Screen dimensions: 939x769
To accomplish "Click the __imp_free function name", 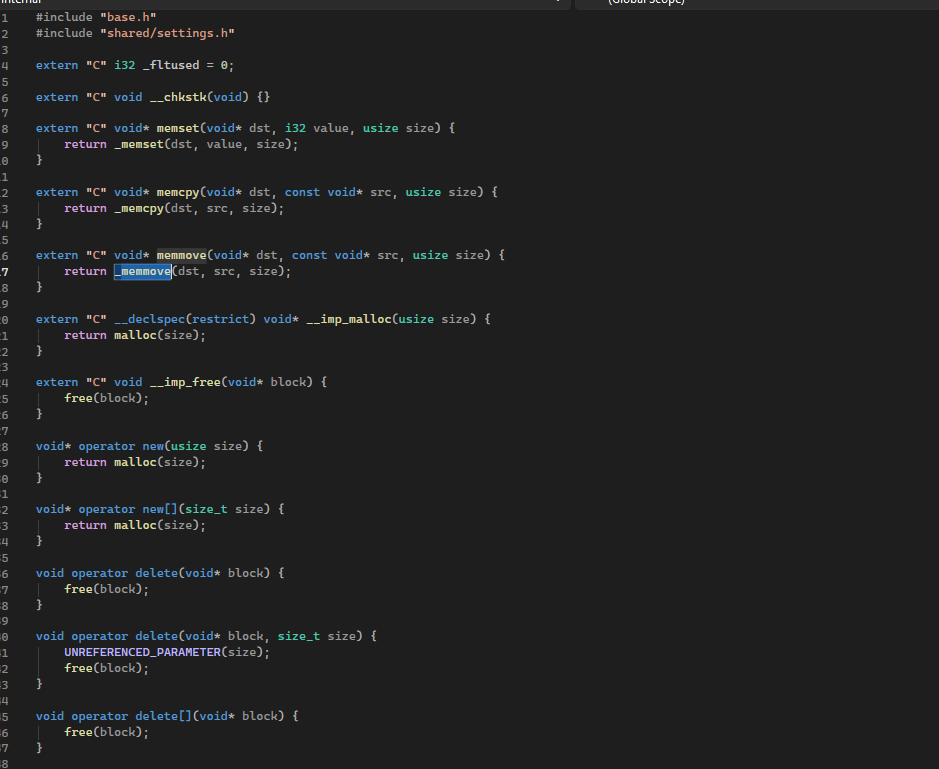I will pyautogui.click(x=185, y=382).
